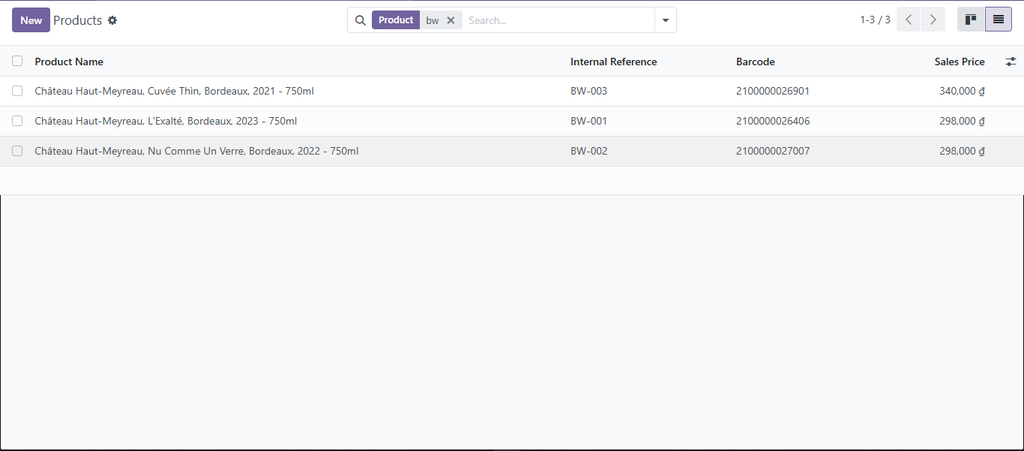
Task: Remove the 'bw' Product search filter
Action: (x=451, y=20)
